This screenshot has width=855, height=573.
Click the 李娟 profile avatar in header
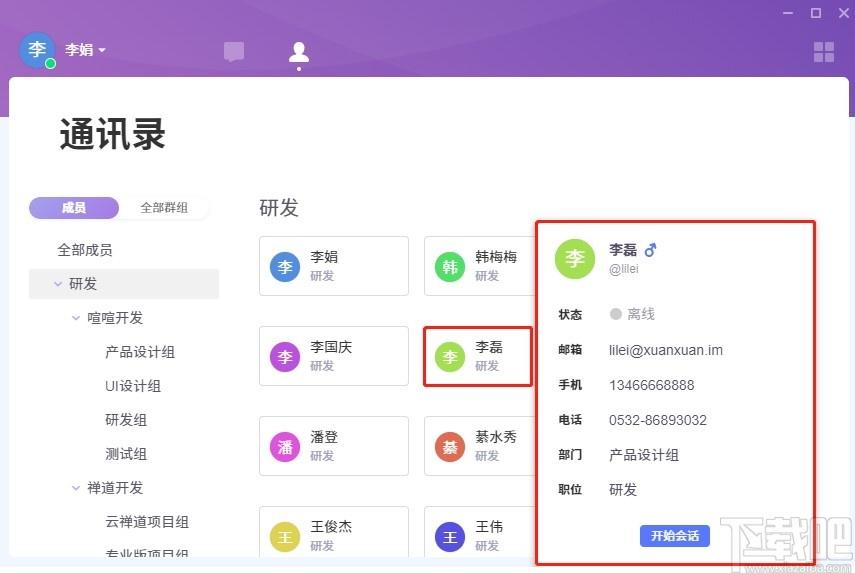click(37, 50)
